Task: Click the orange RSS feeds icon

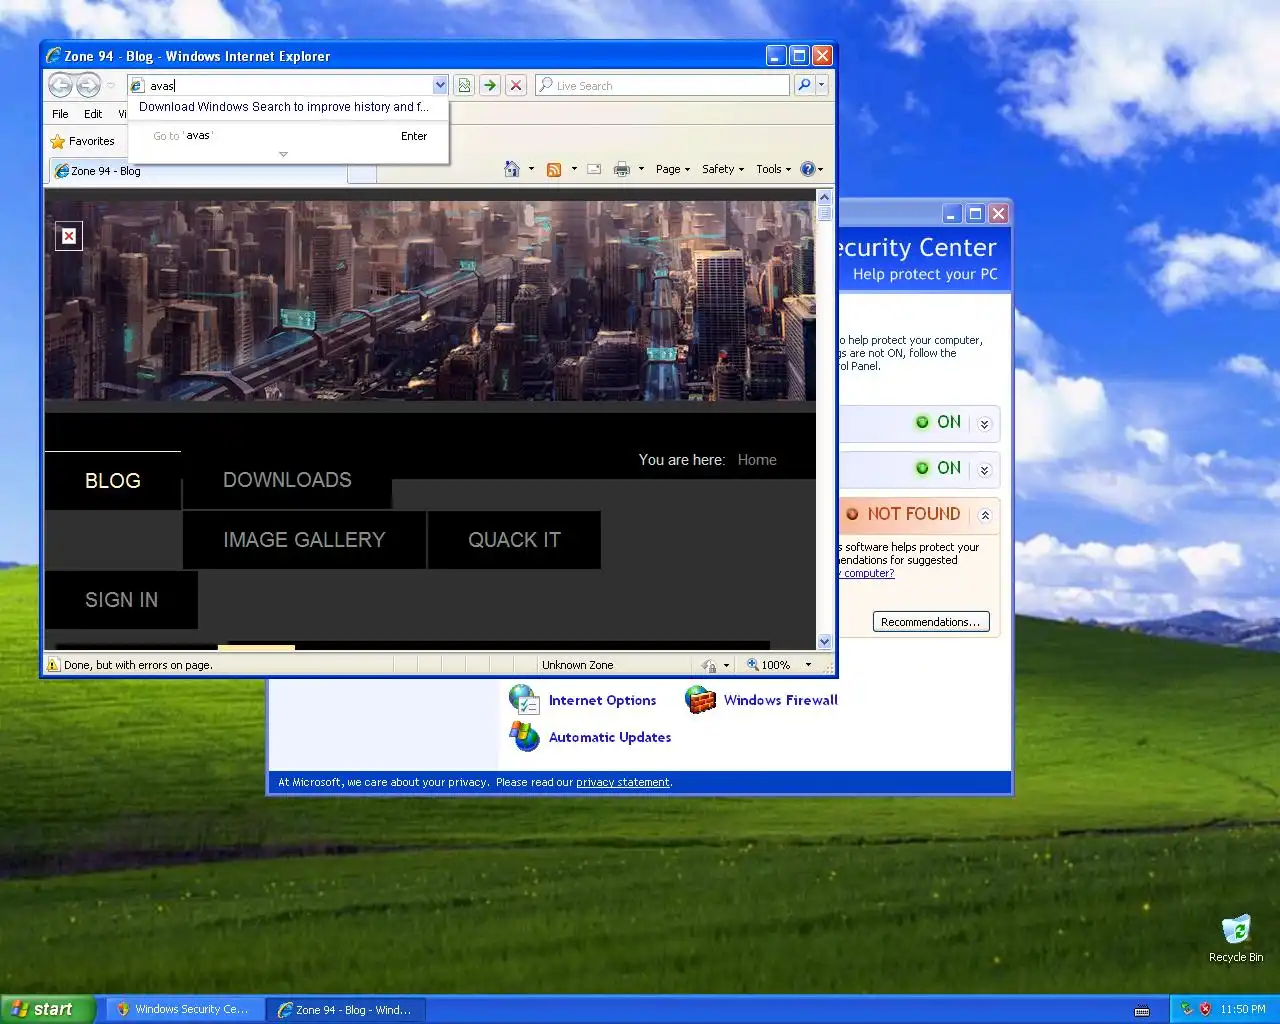Action: [554, 169]
